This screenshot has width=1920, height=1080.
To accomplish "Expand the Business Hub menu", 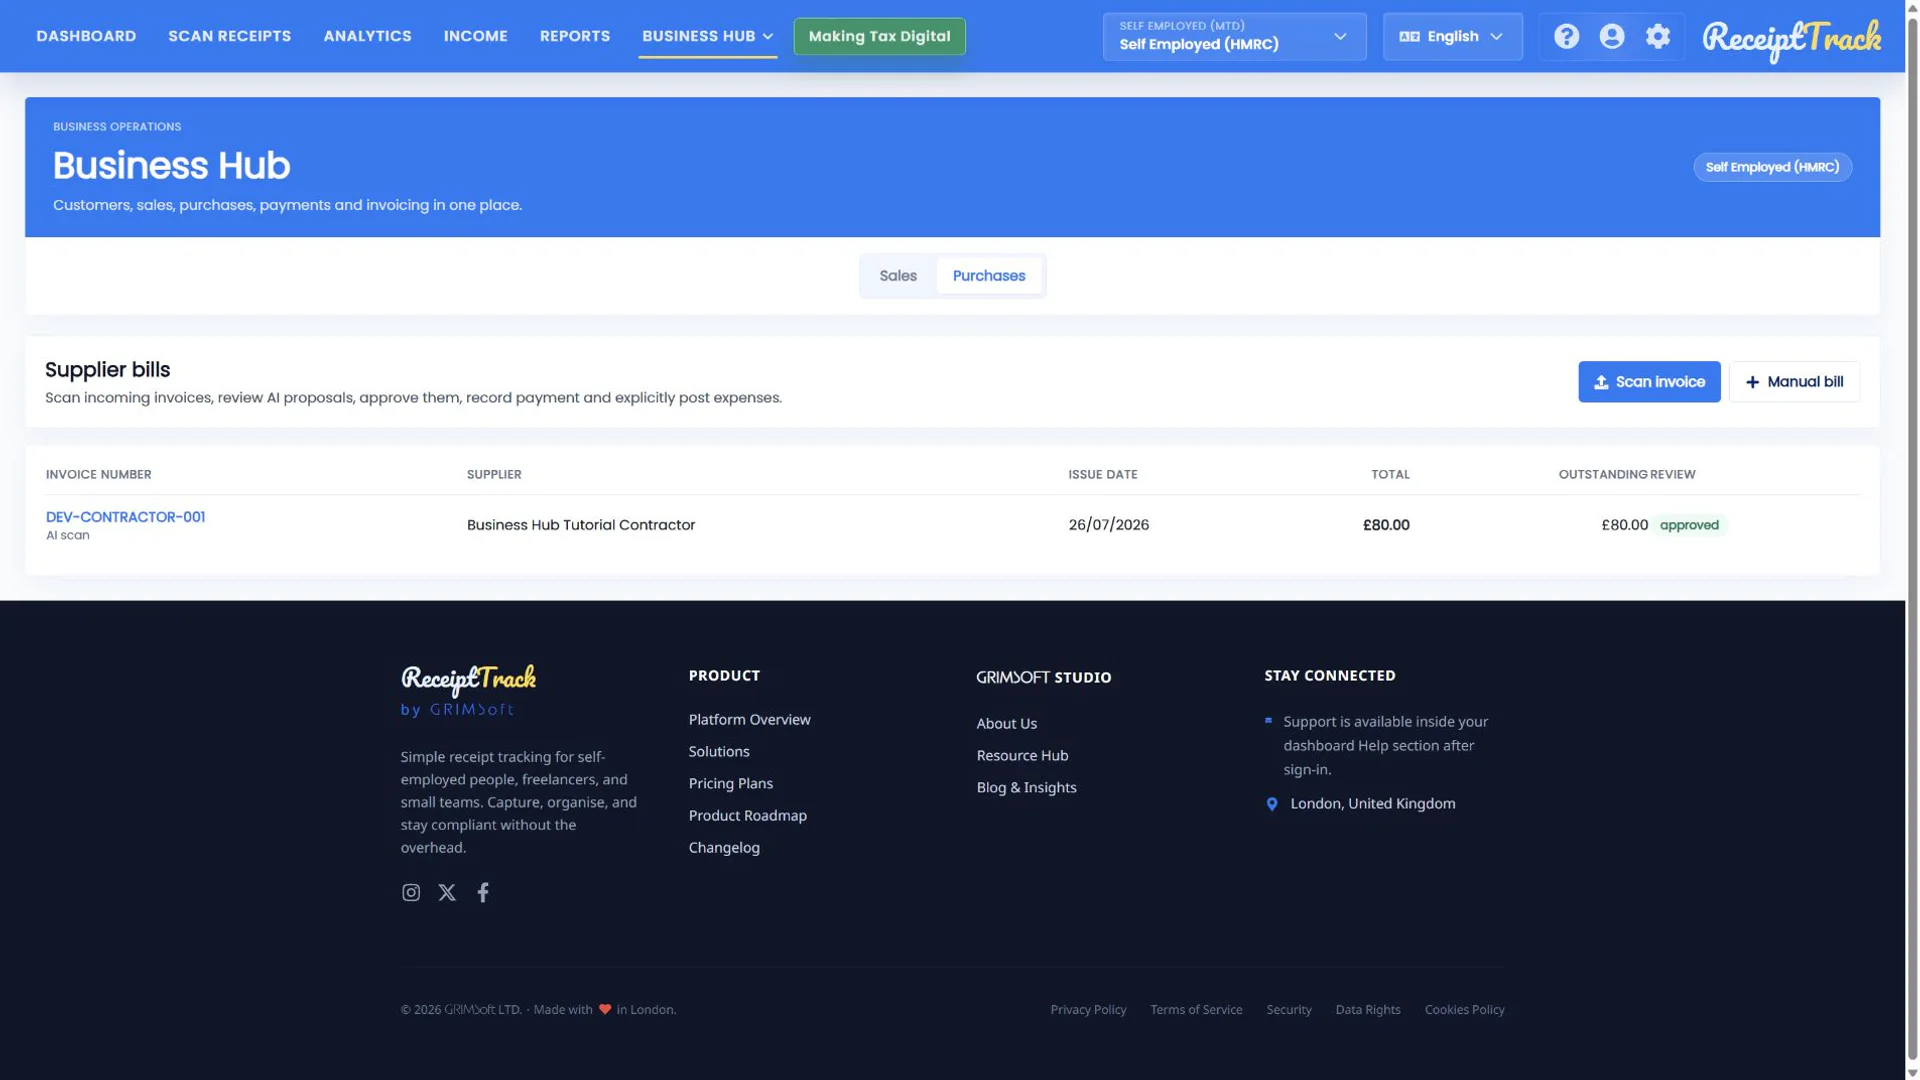I will click(708, 36).
